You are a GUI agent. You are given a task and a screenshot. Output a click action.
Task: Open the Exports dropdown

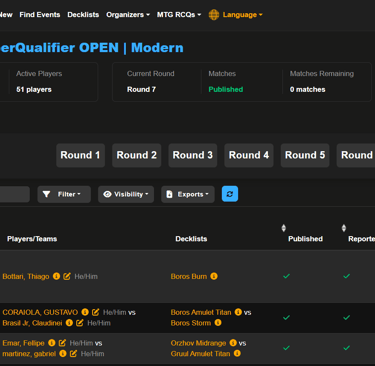click(188, 194)
